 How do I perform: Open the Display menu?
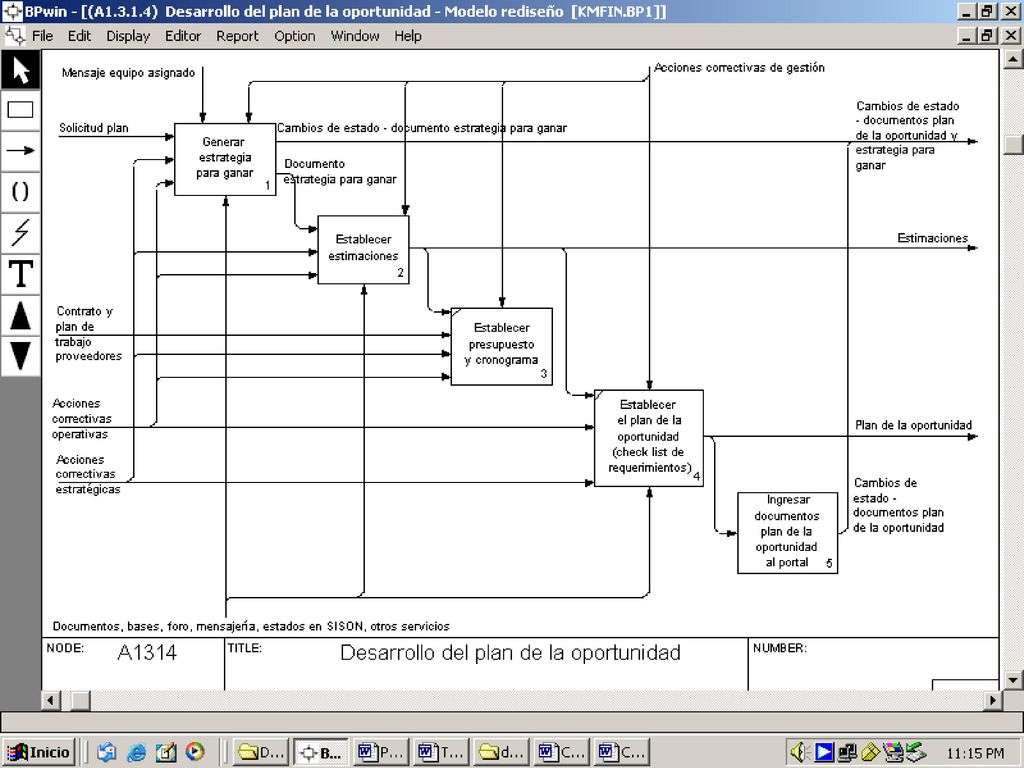point(128,36)
